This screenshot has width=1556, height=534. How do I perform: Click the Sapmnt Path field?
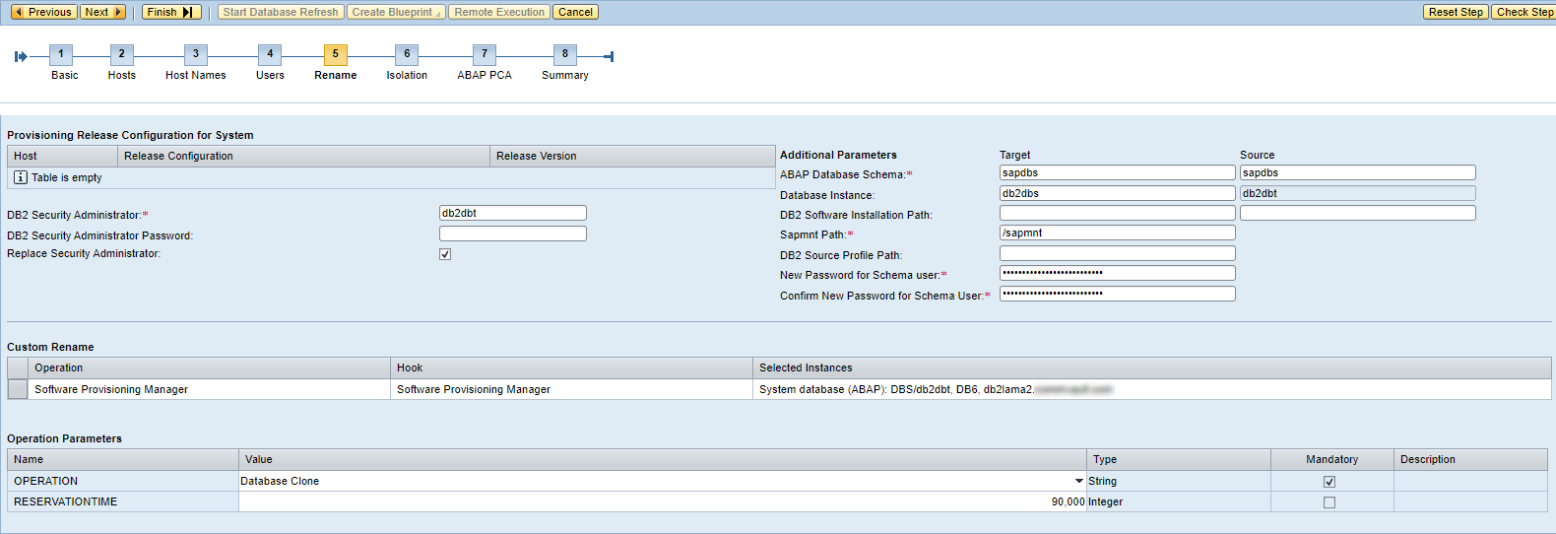(1117, 233)
